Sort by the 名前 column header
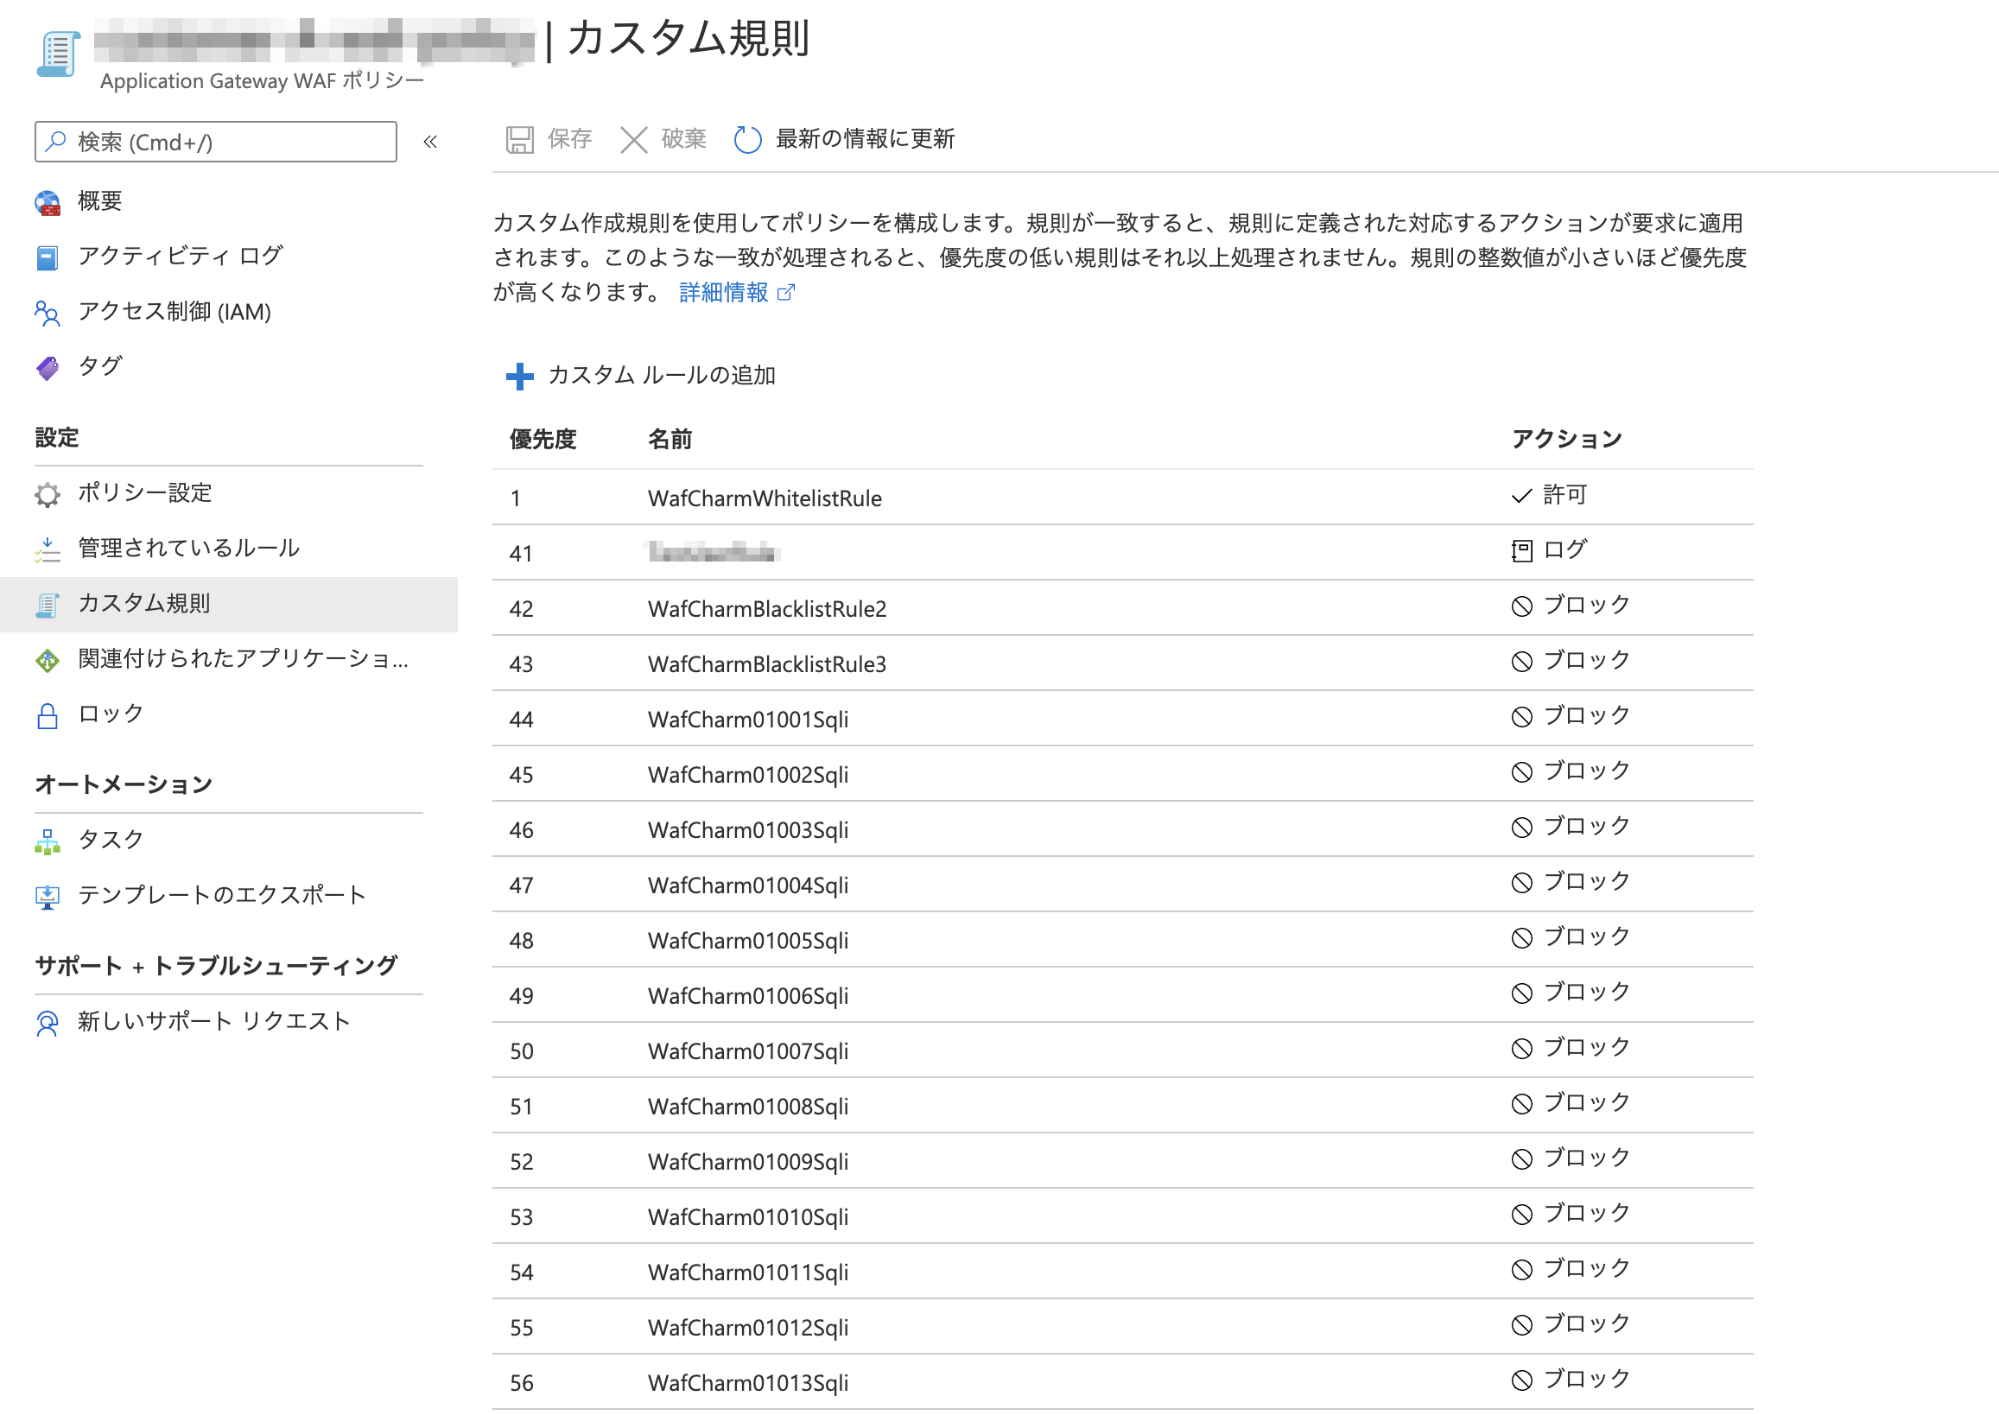 tap(669, 439)
